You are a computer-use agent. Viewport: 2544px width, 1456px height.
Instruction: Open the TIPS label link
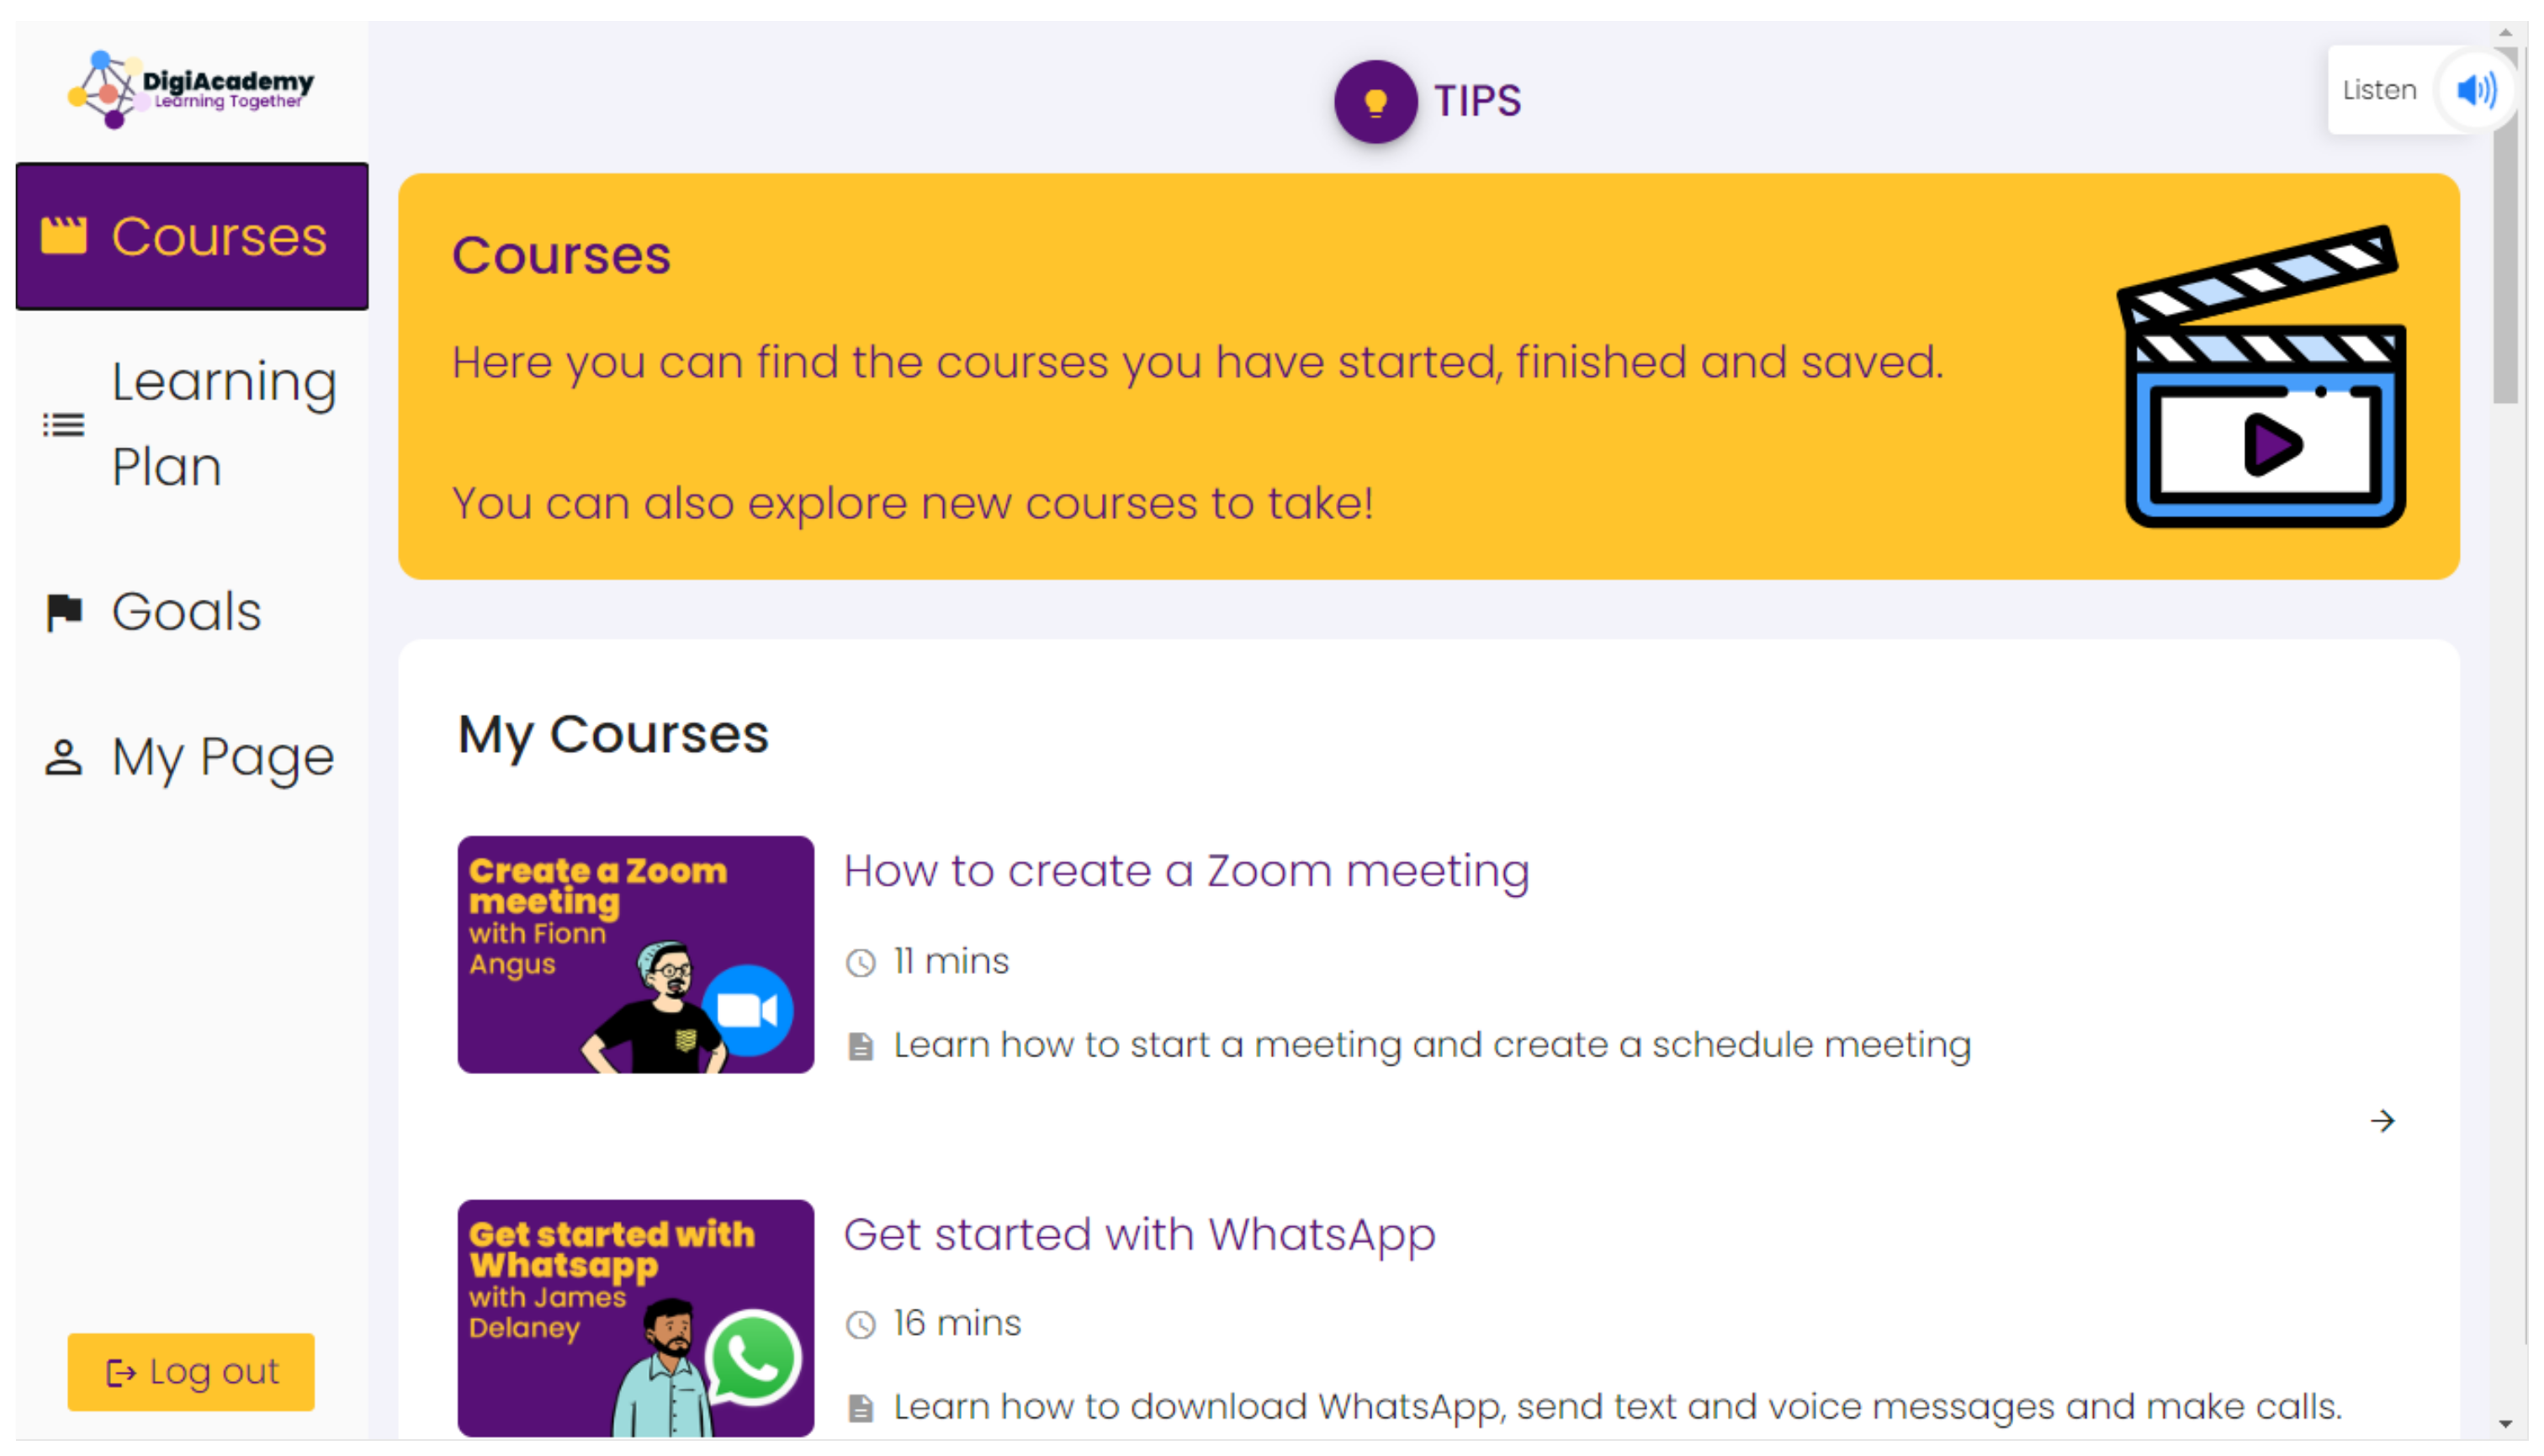pyautogui.click(x=1477, y=101)
